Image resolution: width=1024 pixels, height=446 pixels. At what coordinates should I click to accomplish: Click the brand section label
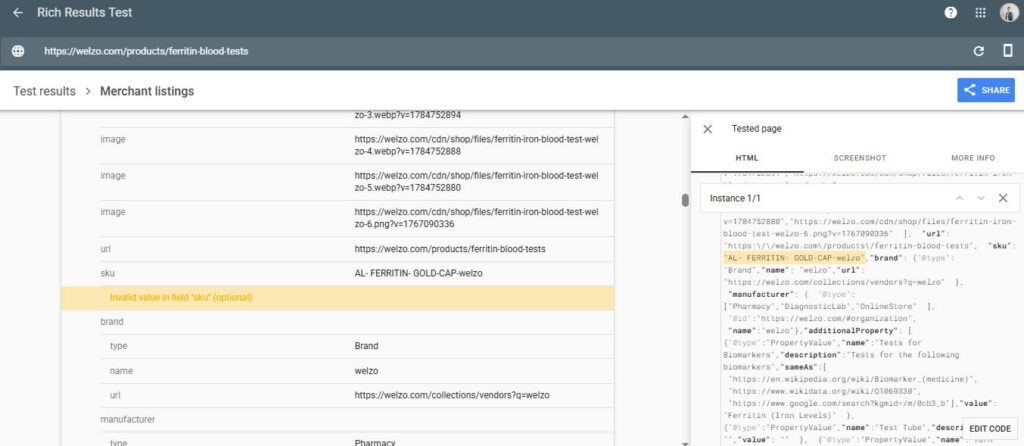pos(112,322)
